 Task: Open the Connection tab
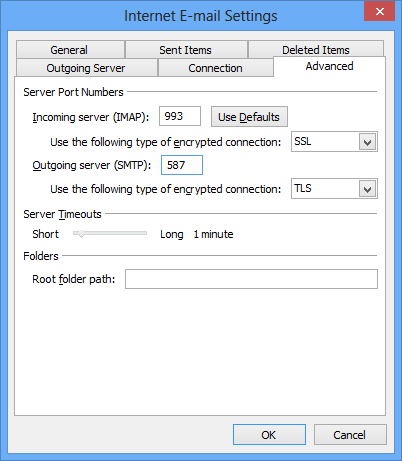click(215, 68)
